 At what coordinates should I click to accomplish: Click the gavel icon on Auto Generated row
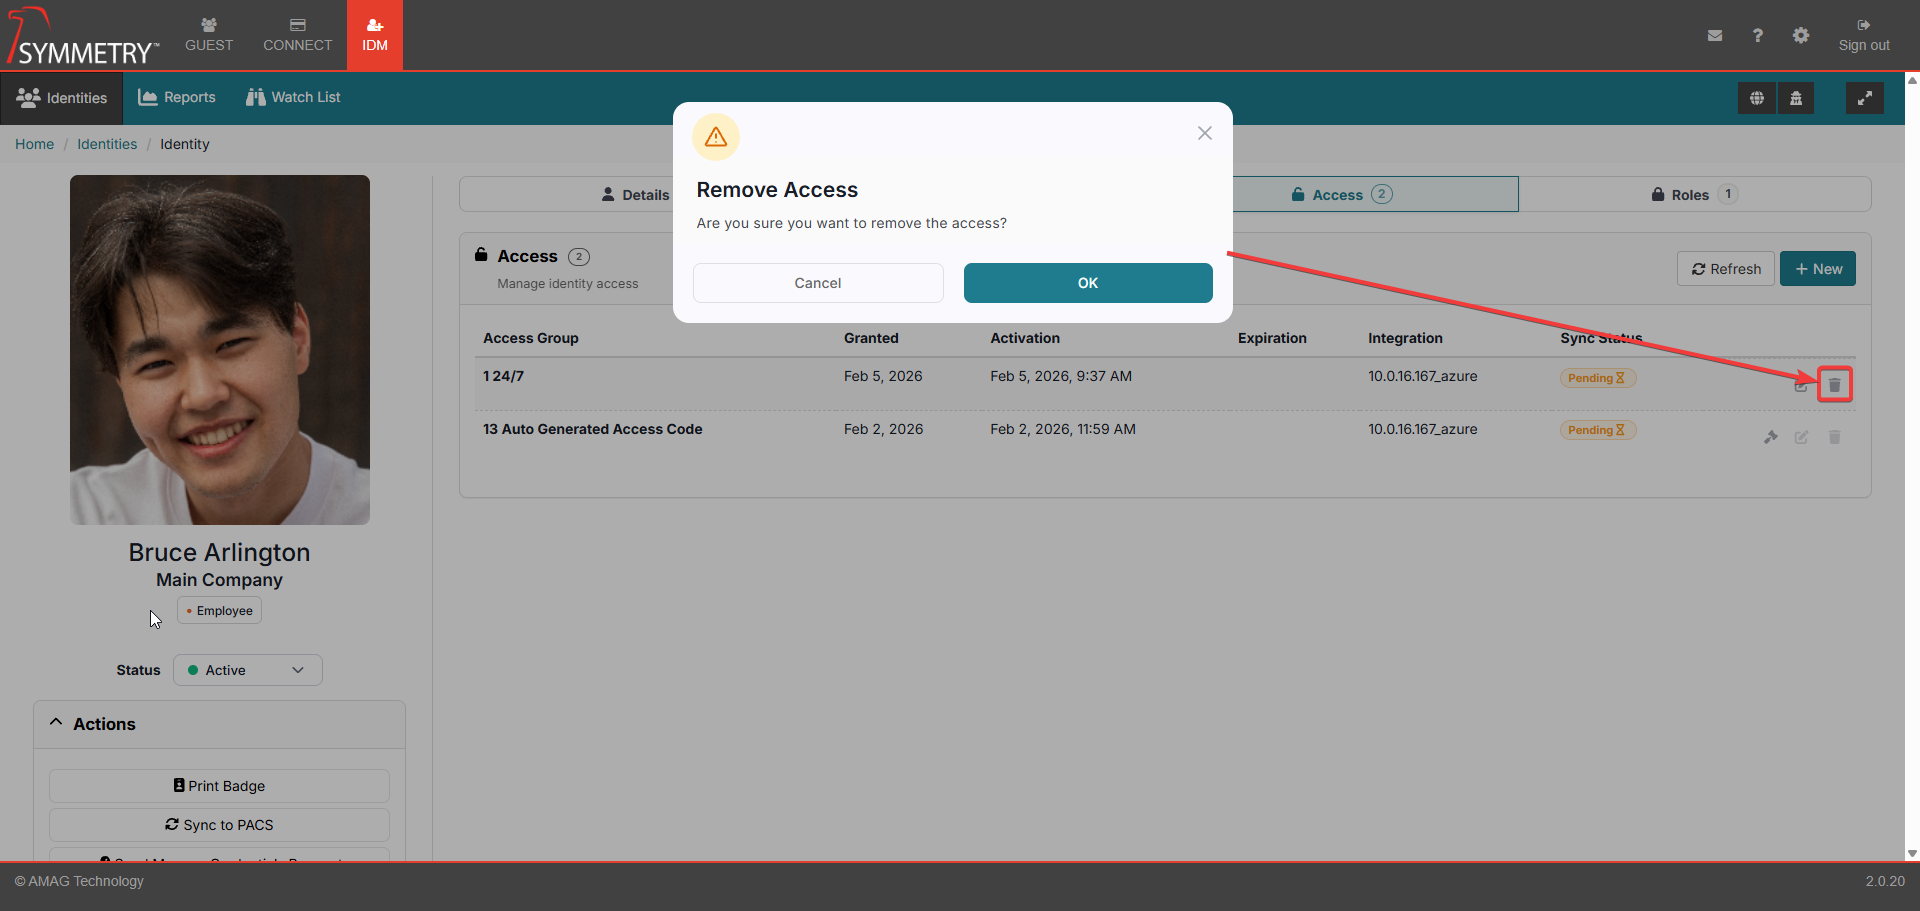(x=1771, y=437)
